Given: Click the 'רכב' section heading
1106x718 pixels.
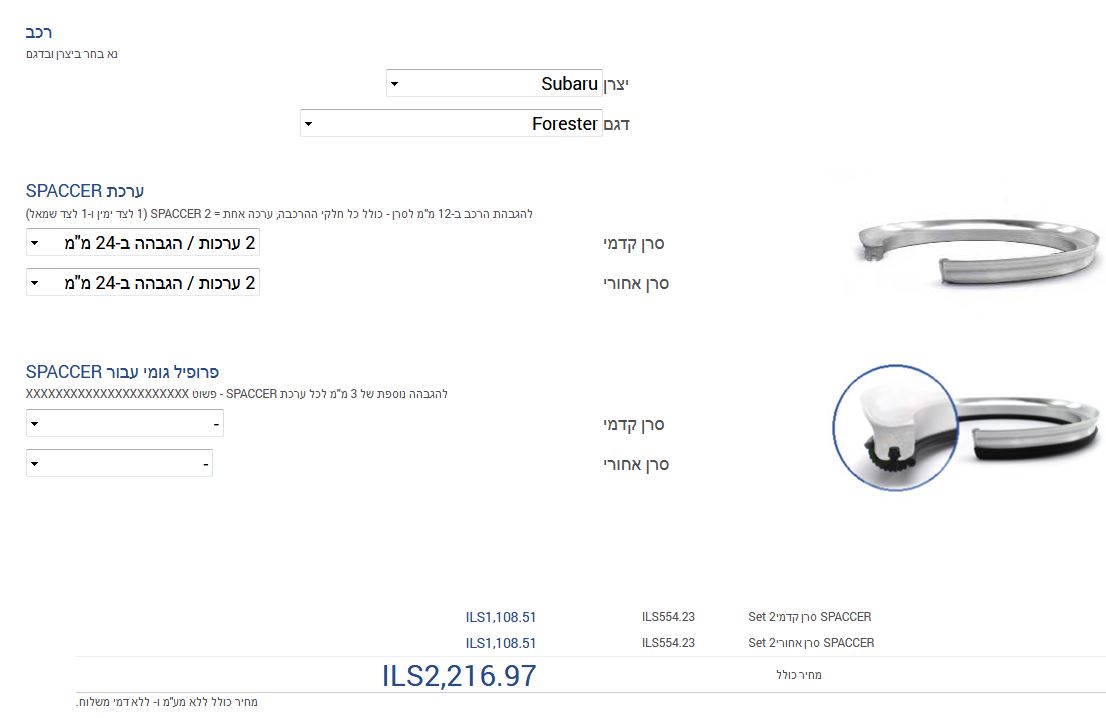Looking at the screenshot, I should (x=38, y=33).
